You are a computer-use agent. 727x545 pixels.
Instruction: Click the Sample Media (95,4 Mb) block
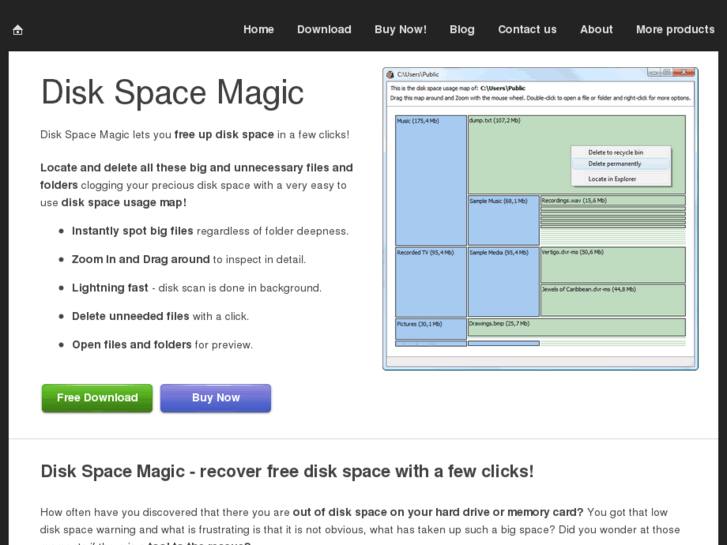504,282
